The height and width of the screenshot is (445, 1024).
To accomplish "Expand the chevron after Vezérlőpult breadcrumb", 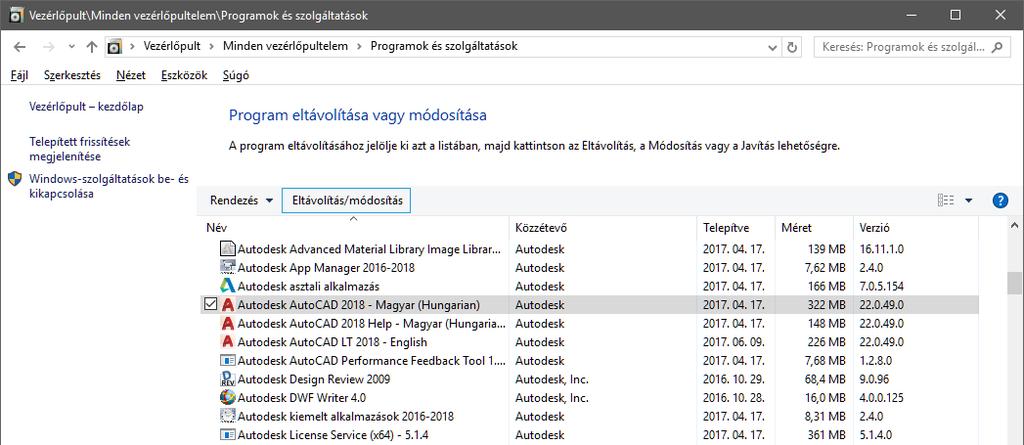I will [x=211, y=46].
